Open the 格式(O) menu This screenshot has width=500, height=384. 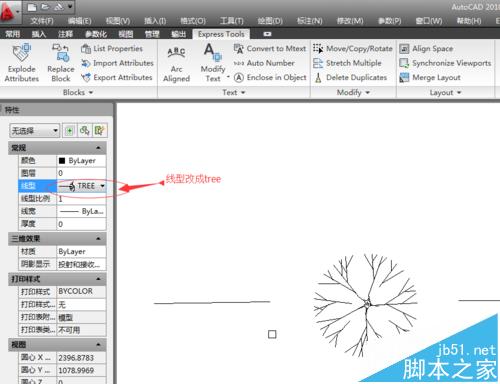tap(193, 21)
